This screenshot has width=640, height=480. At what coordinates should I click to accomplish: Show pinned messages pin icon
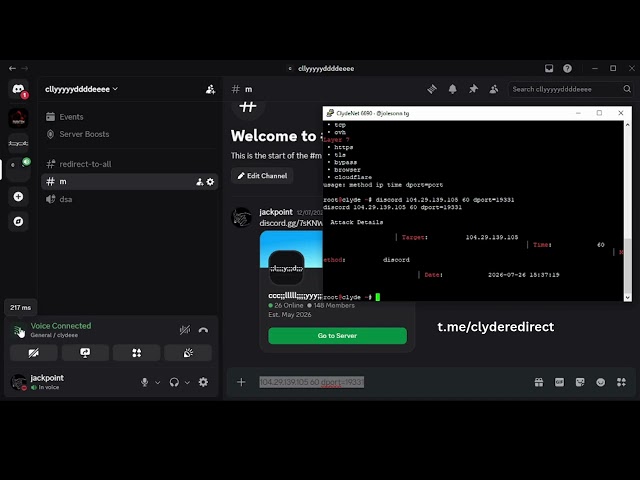[x=473, y=89]
